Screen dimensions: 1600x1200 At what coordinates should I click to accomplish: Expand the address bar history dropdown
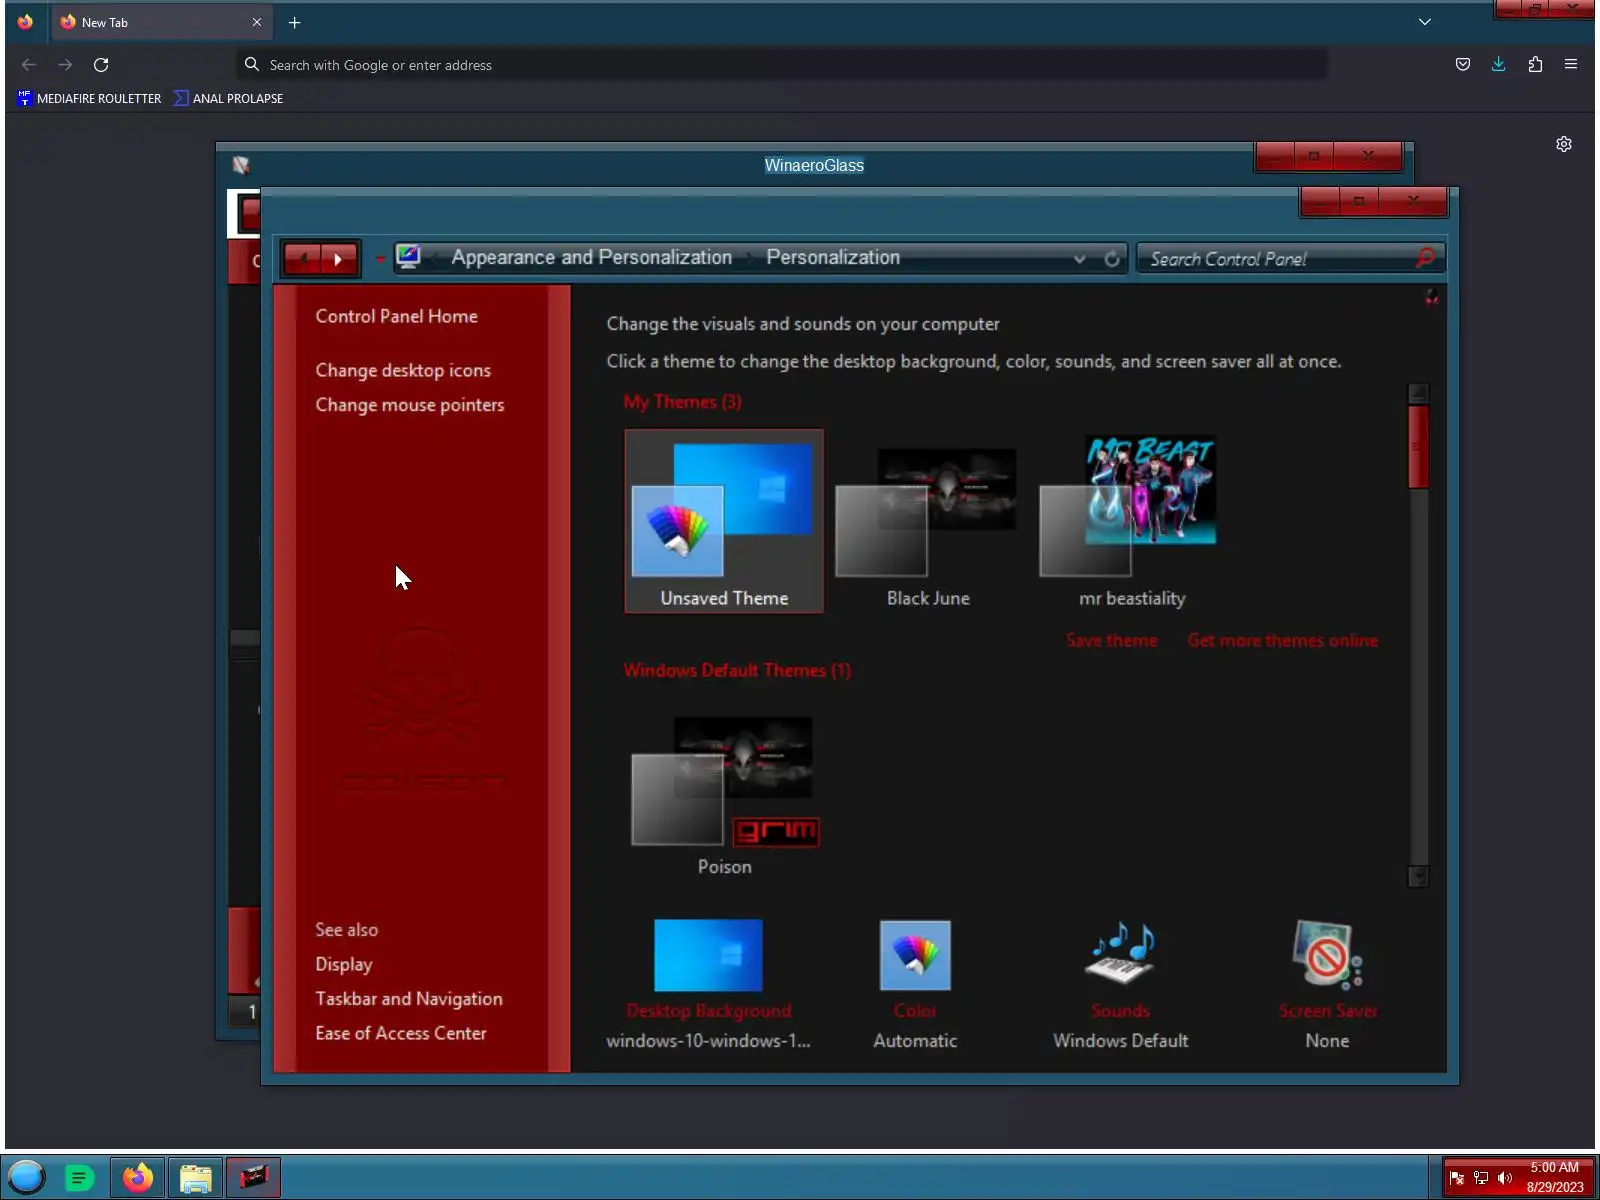[1080, 259]
